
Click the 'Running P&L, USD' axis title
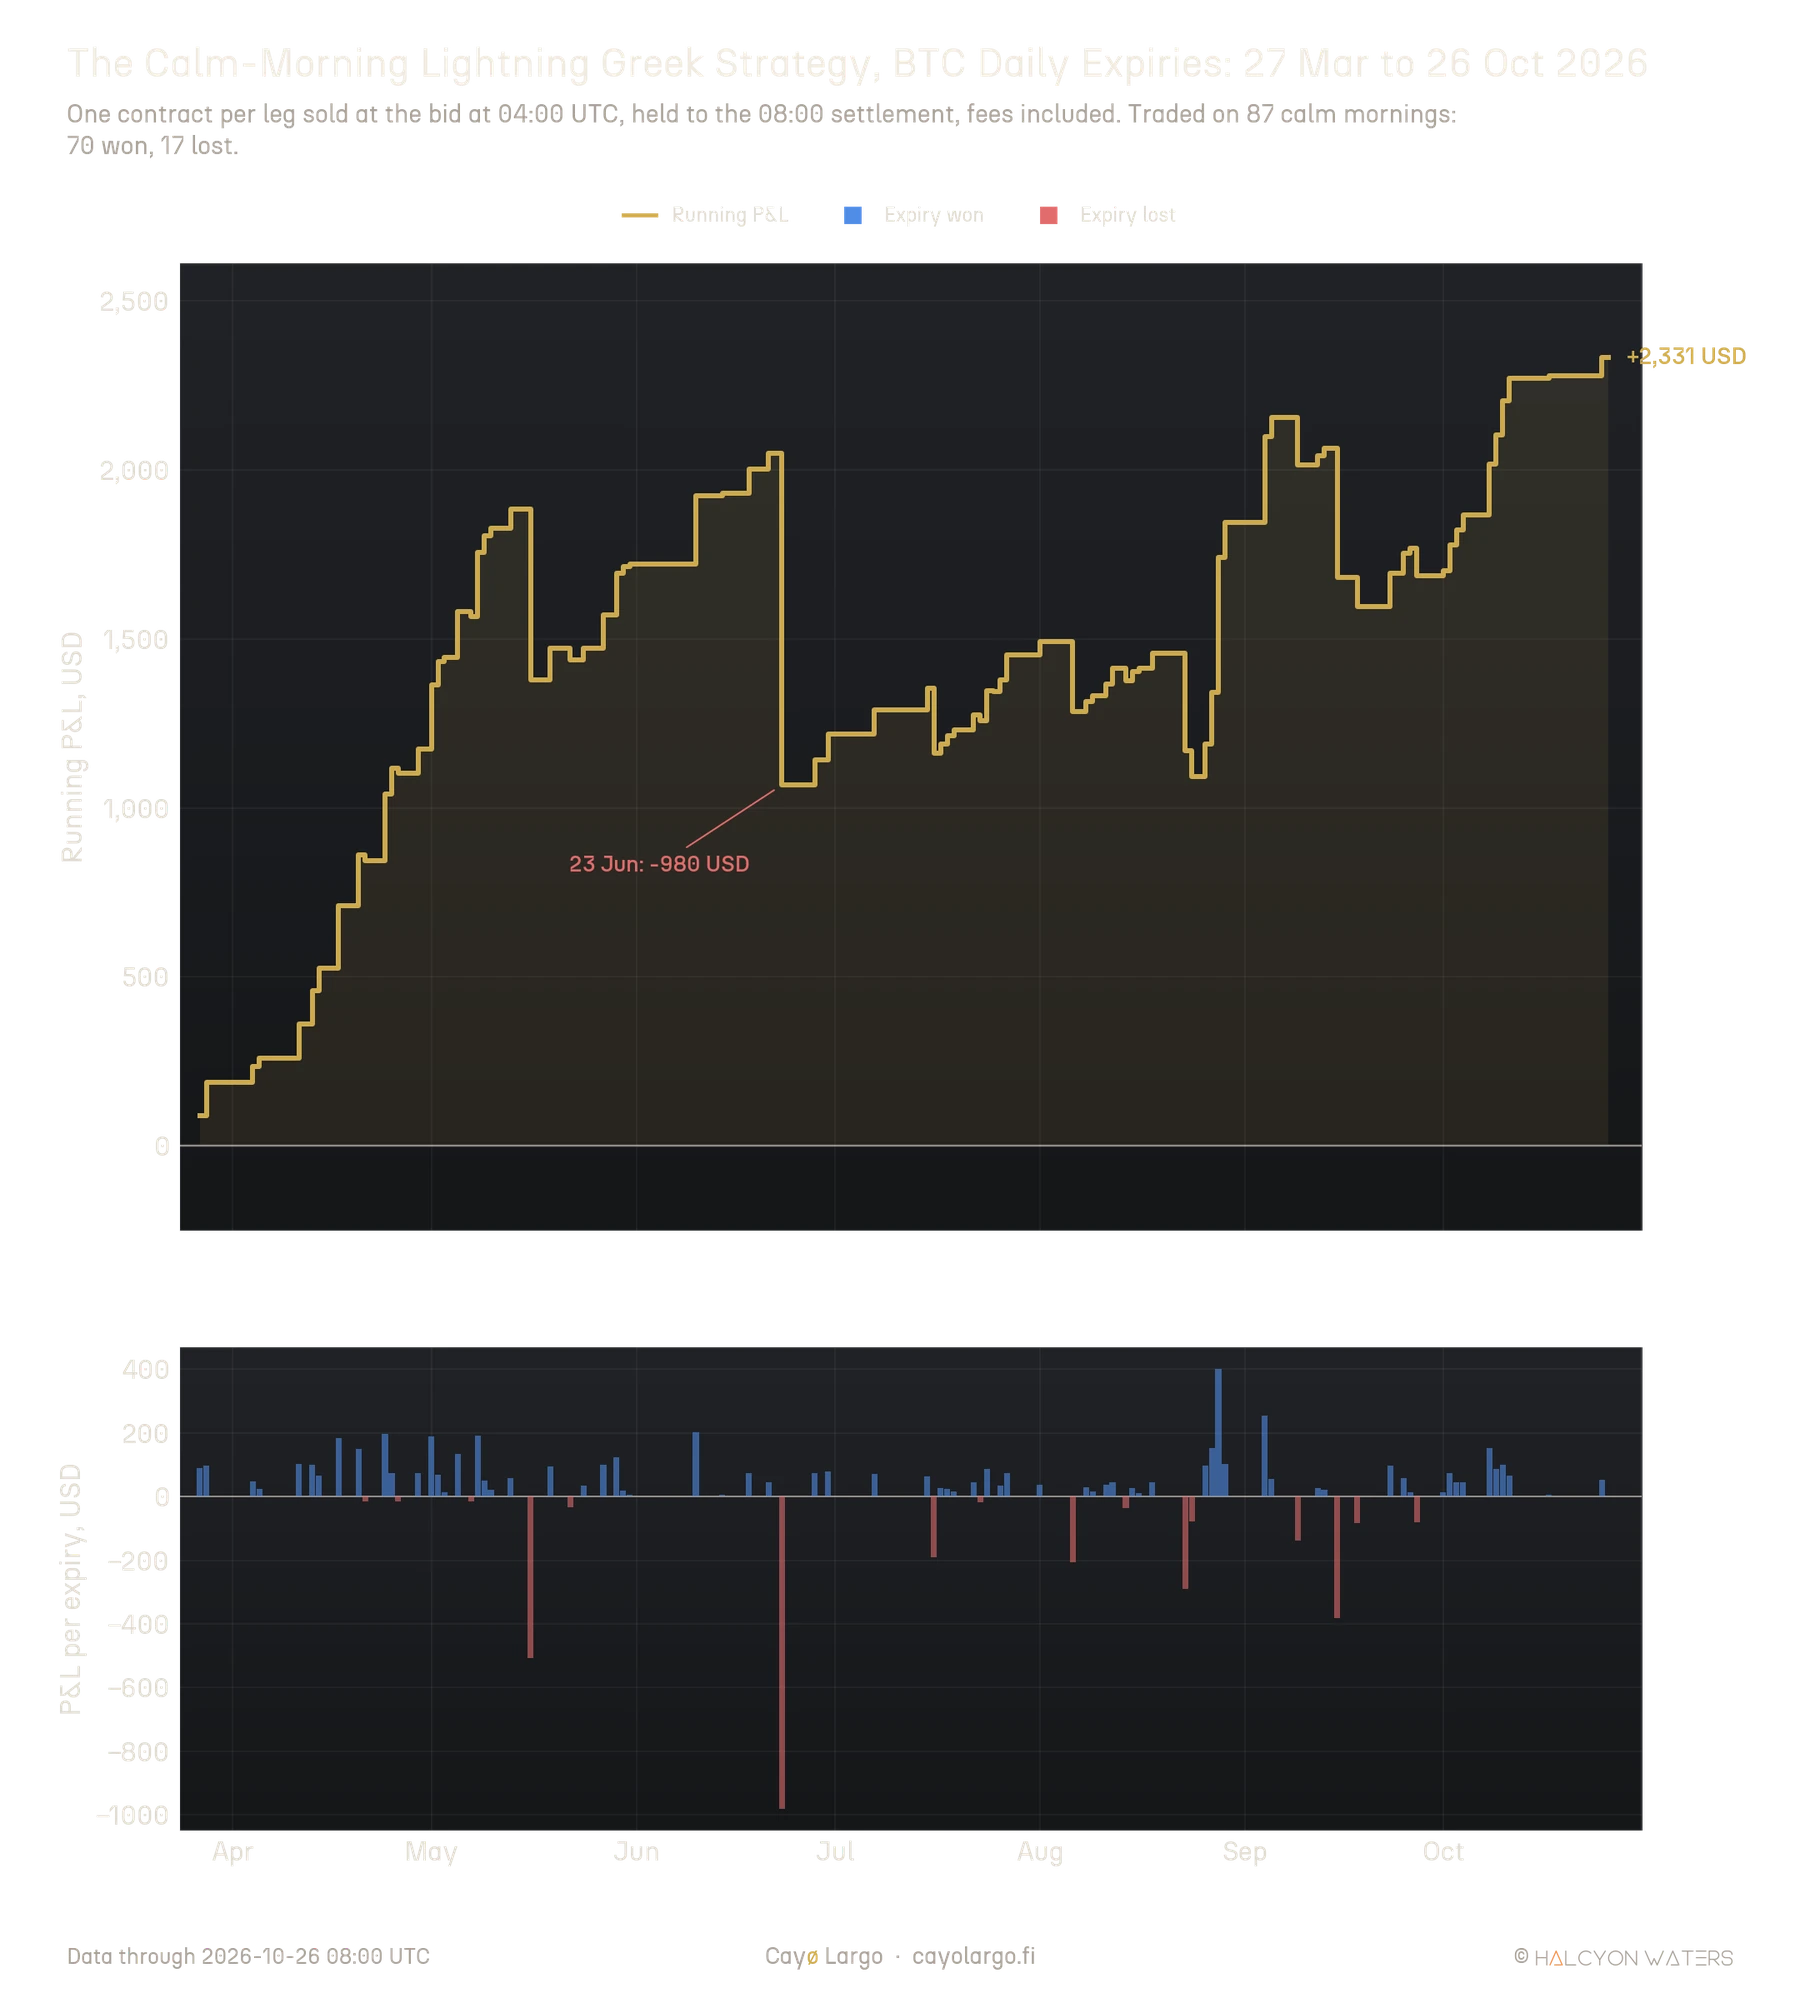(72, 747)
